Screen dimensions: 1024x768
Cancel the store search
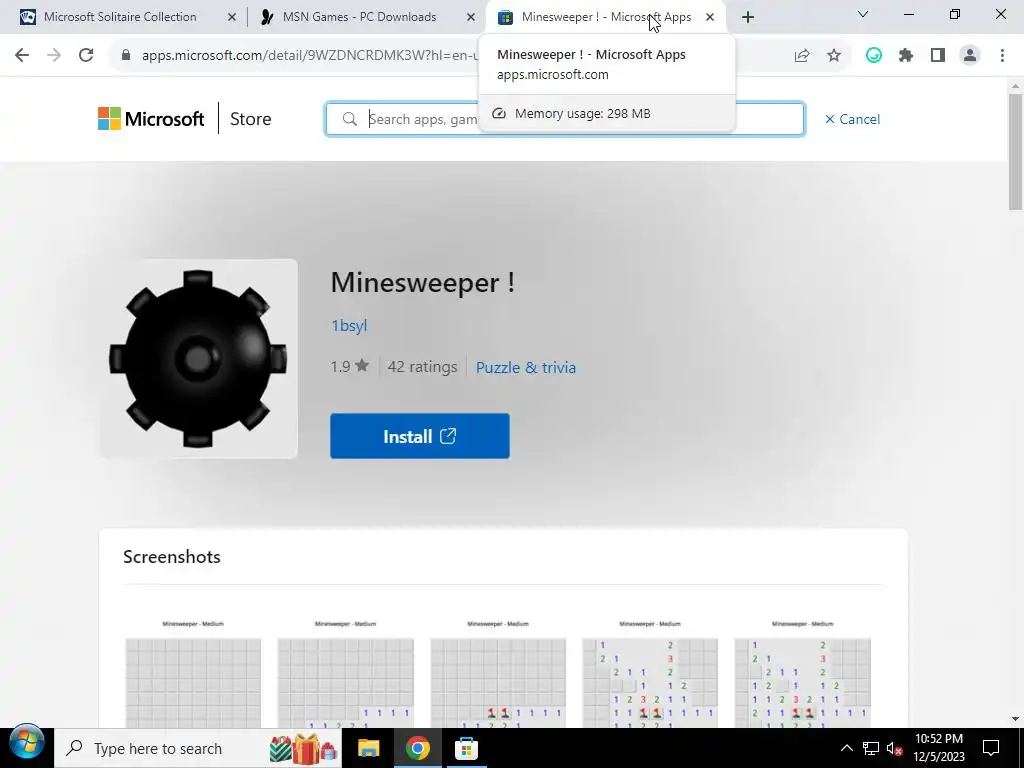coord(852,119)
